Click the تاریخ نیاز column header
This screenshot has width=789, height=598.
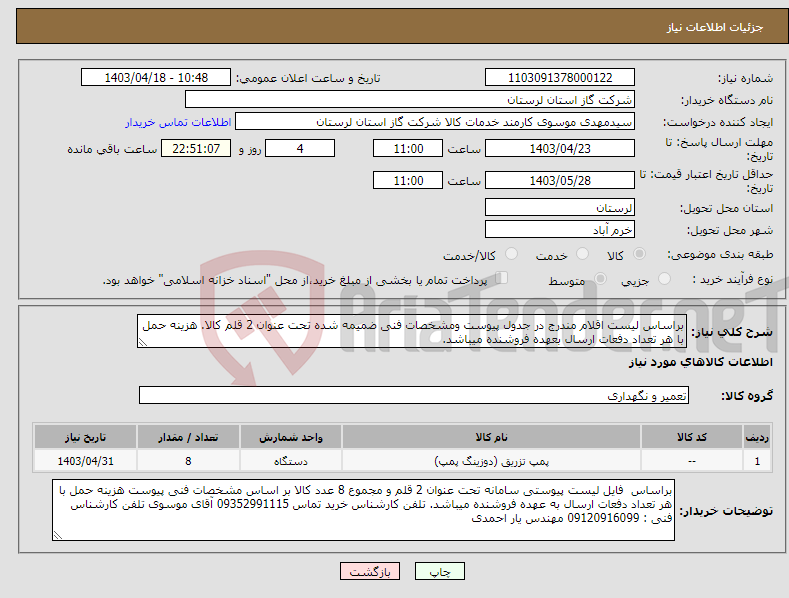point(86,437)
